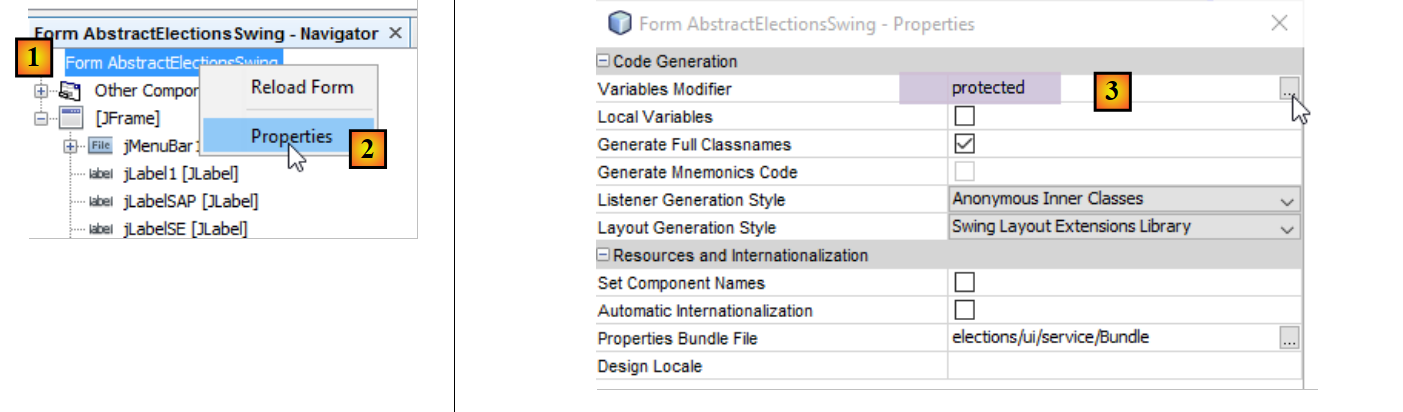
Task: Enable the Local Variables checkbox
Action: point(965,117)
